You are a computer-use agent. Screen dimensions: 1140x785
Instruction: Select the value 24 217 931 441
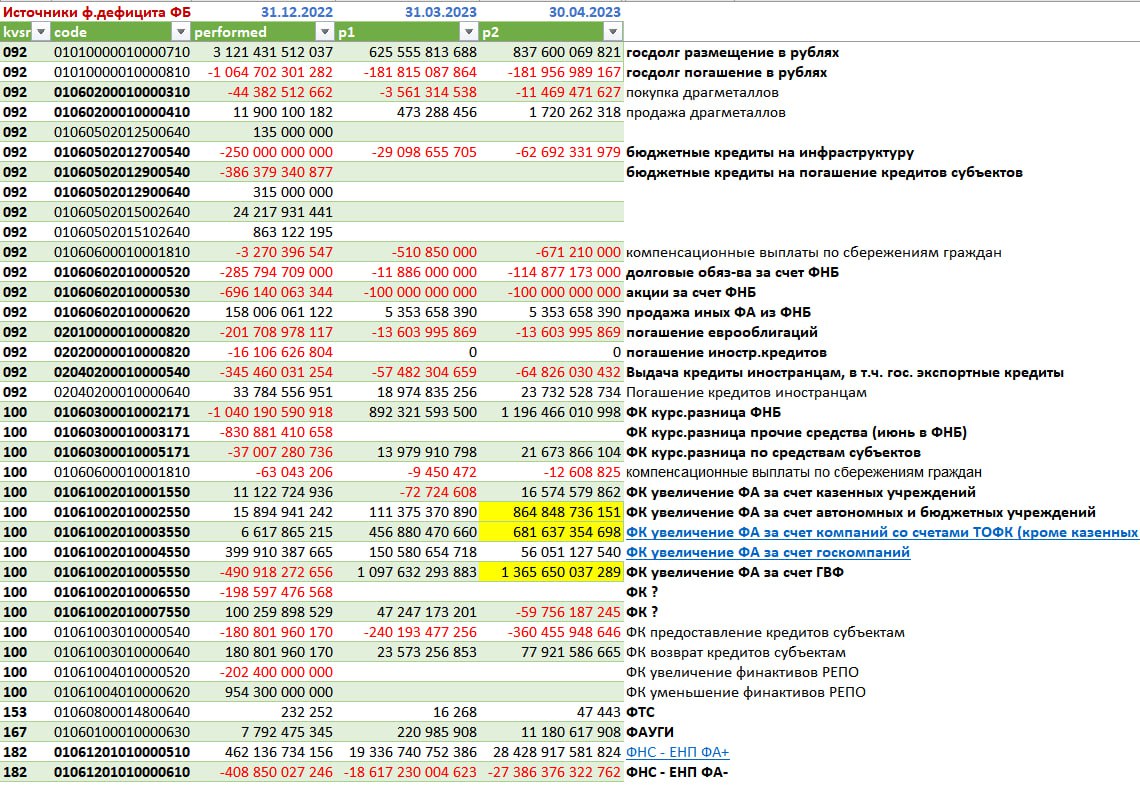pyautogui.click(x=283, y=212)
